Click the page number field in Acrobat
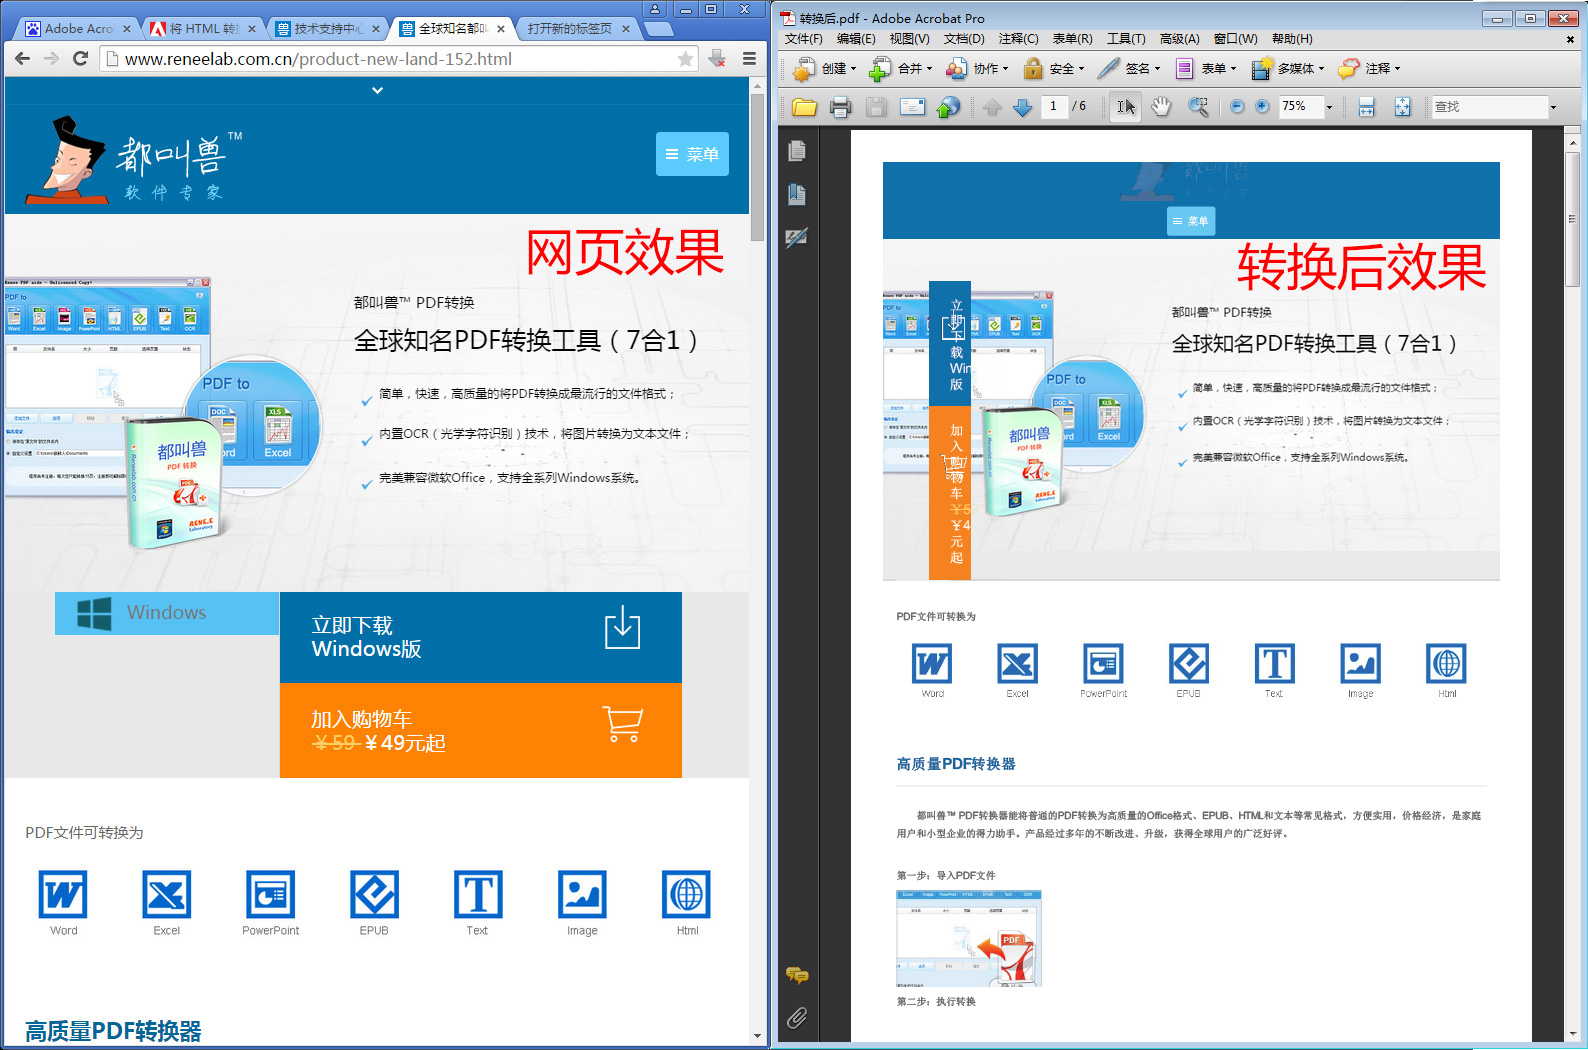This screenshot has width=1588, height=1050. [x=1053, y=106]
